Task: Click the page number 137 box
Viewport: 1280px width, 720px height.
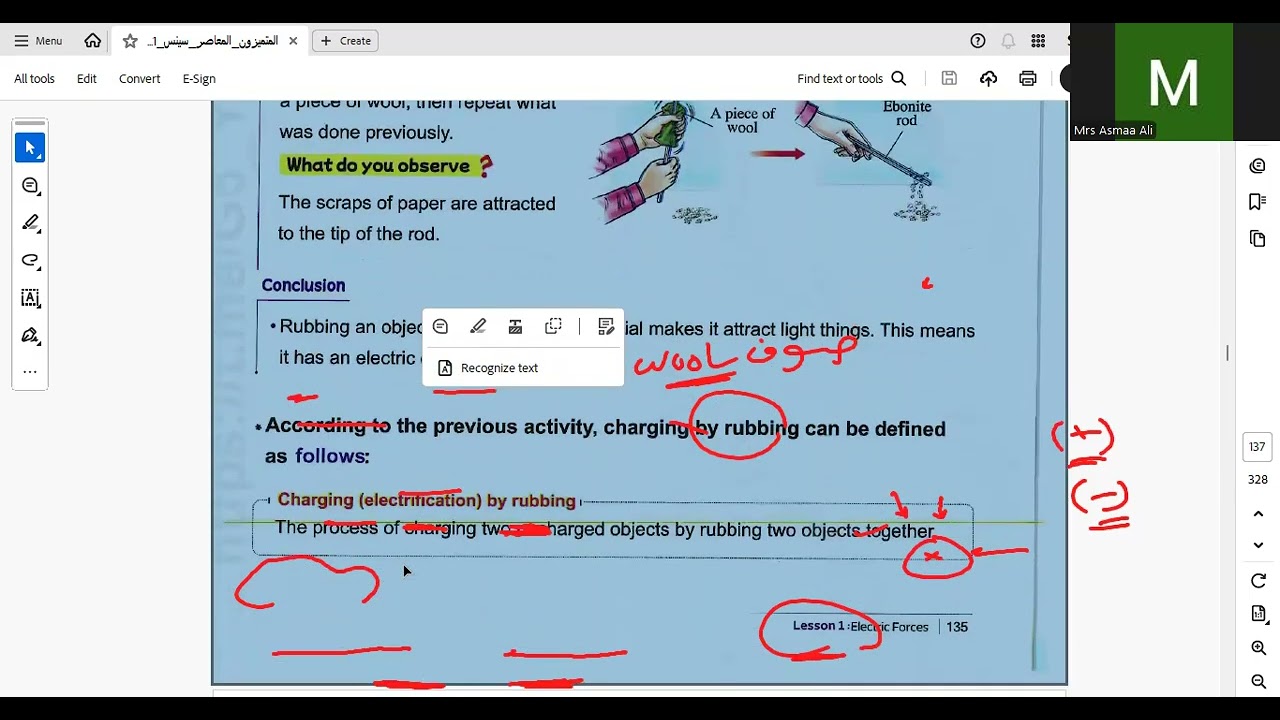Action: click(1258, 447)
